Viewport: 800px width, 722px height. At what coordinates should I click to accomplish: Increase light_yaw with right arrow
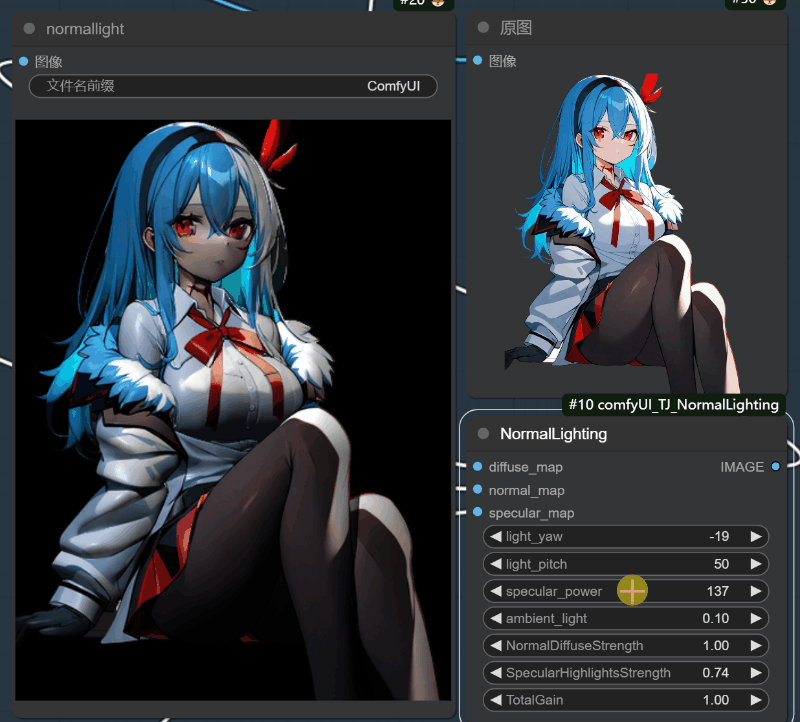tap(756, 536)
